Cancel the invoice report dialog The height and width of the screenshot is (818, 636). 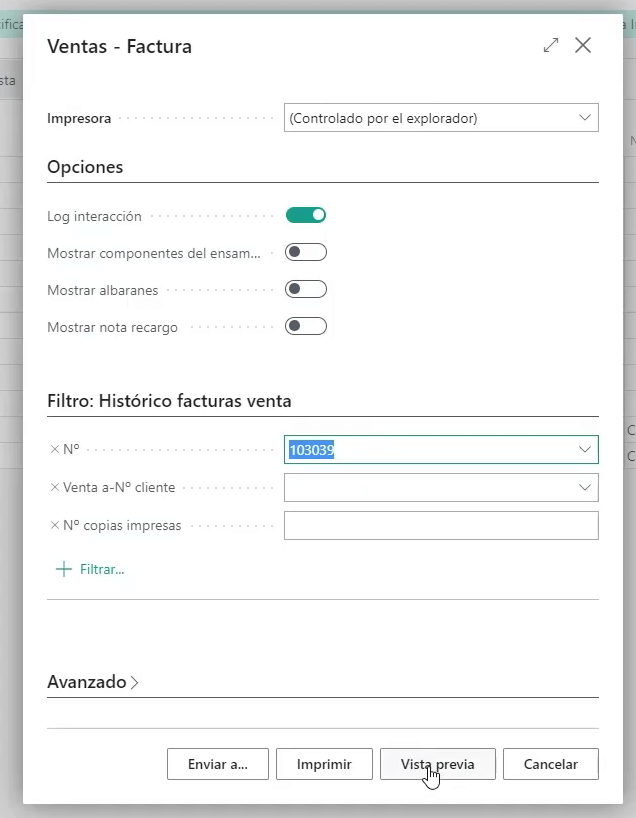click(550, 764)
